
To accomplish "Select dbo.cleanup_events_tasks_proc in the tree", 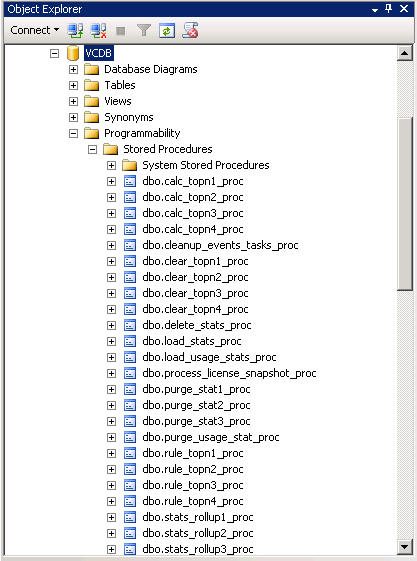I will coord(220,245).
